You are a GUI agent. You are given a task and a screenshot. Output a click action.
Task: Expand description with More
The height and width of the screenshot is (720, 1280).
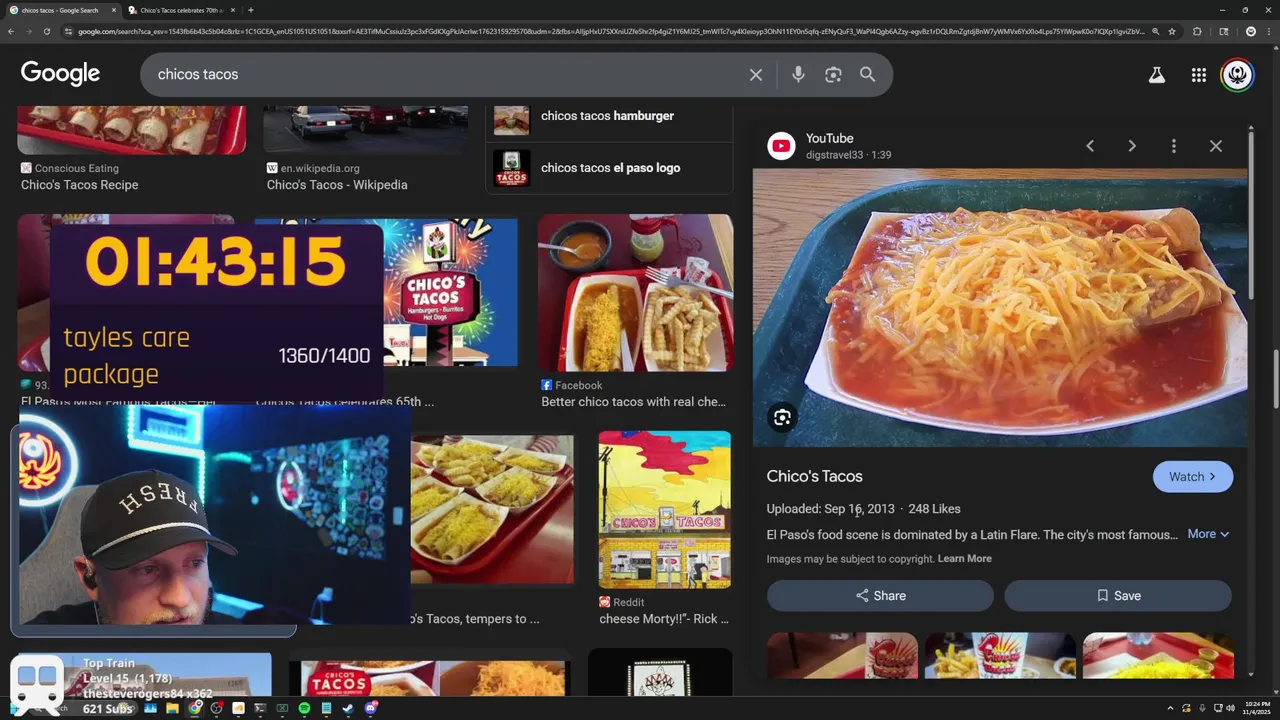coord(1208,534)
